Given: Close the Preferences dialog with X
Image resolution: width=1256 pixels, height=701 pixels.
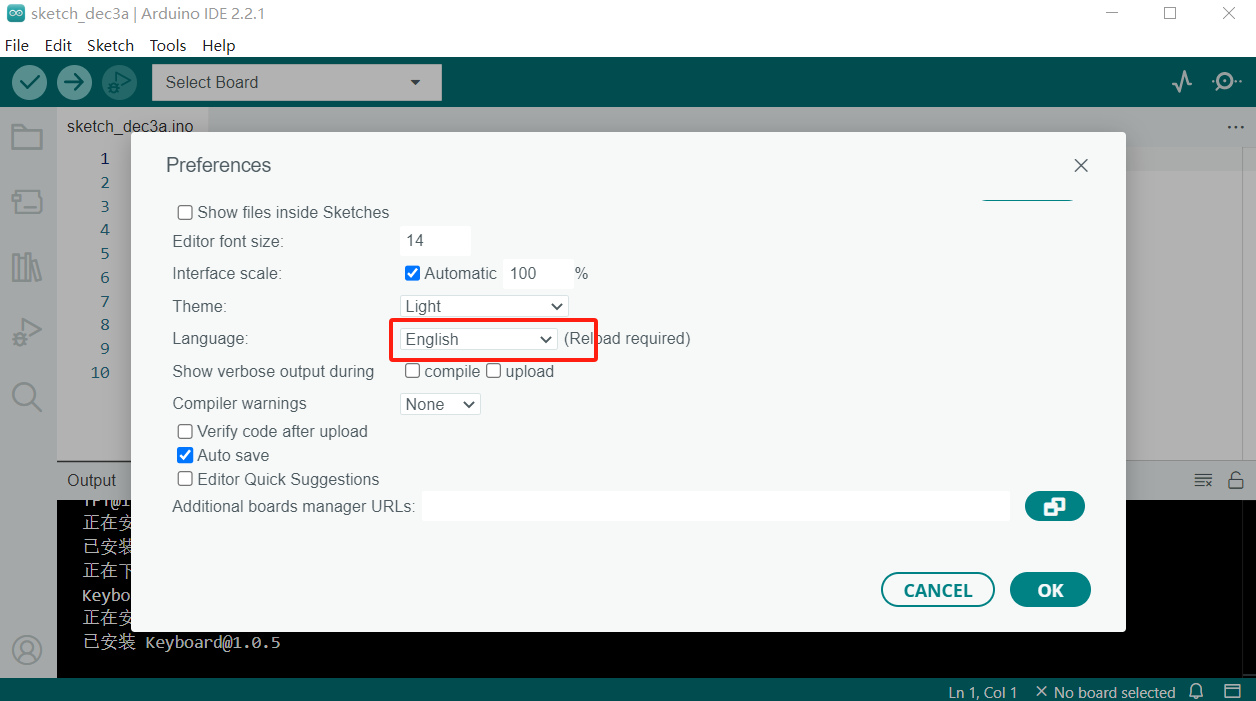Looking at the screenshot, I should tap(1080, 165).
